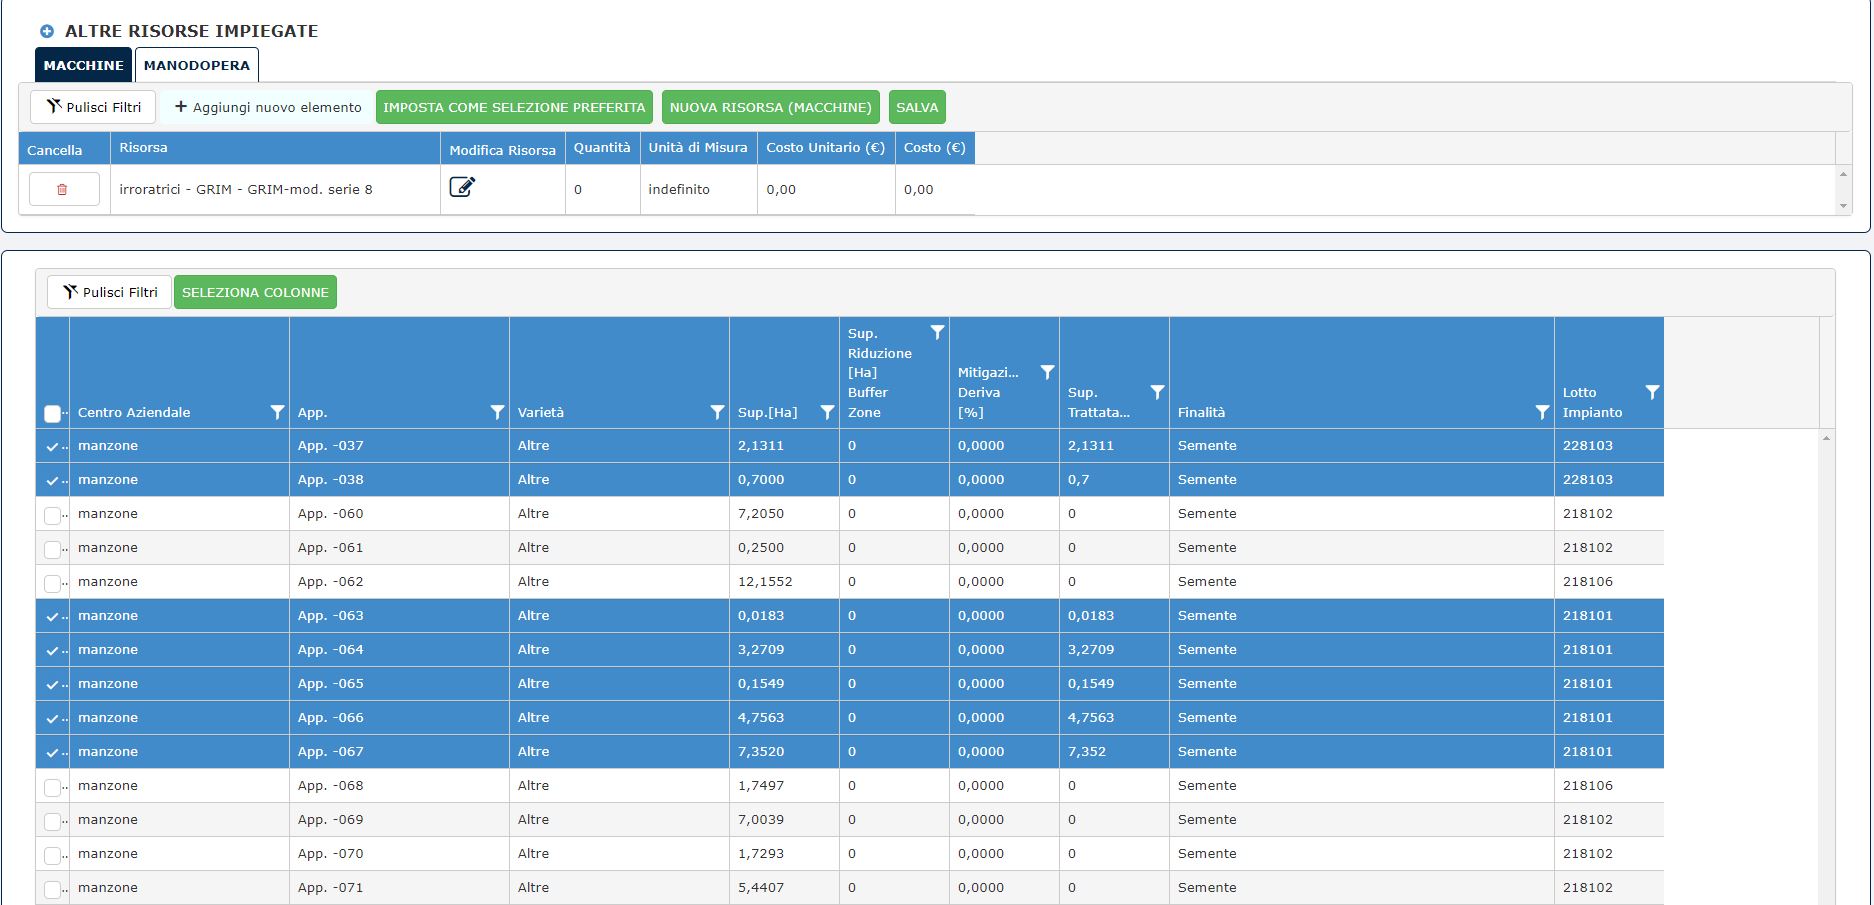Open Sup. Trattata column filter

(1157, 392)
